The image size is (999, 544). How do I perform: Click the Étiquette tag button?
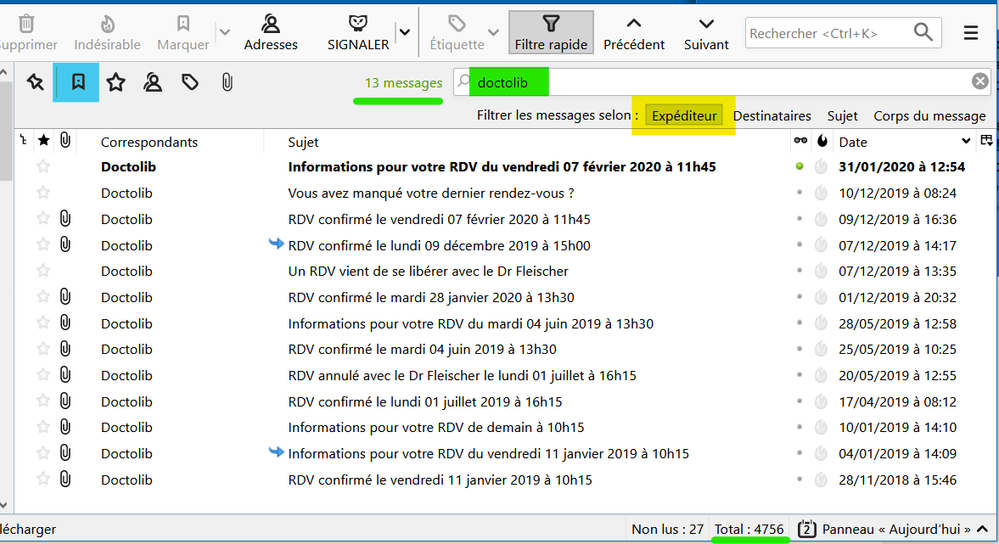[x=457, y=33]
